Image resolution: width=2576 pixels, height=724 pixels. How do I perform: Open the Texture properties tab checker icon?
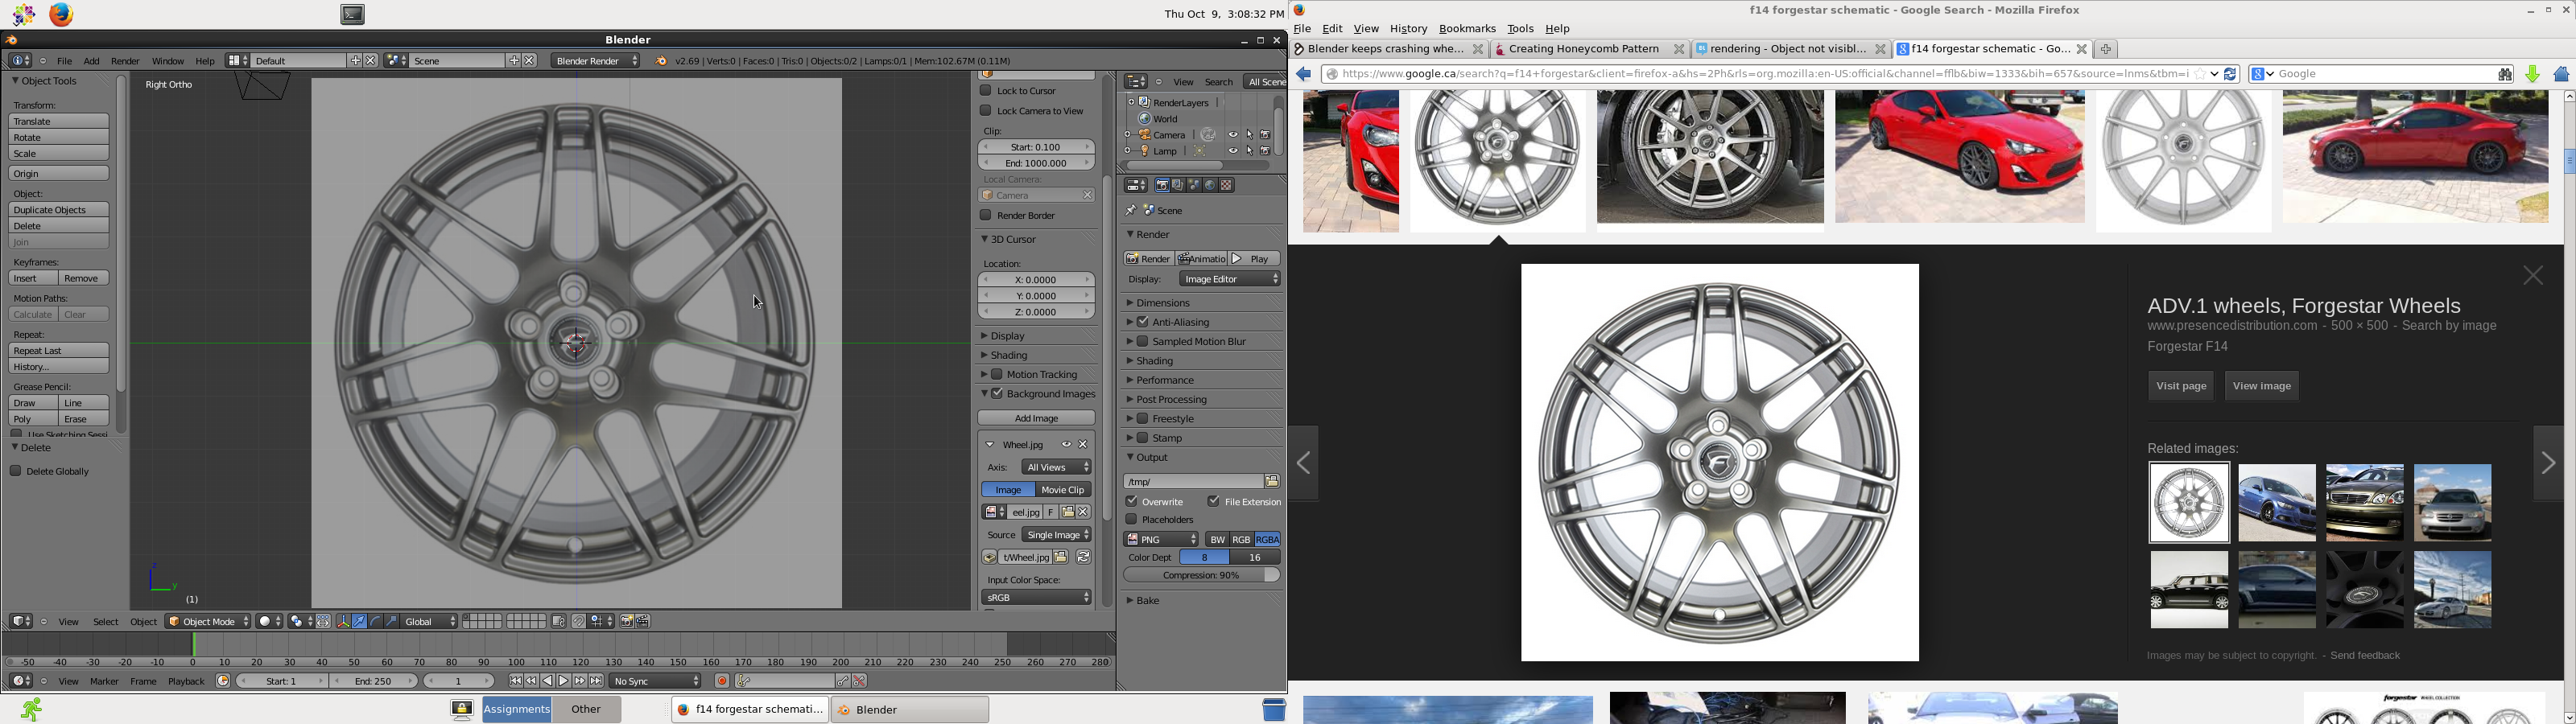click(x=1226, y=185)
